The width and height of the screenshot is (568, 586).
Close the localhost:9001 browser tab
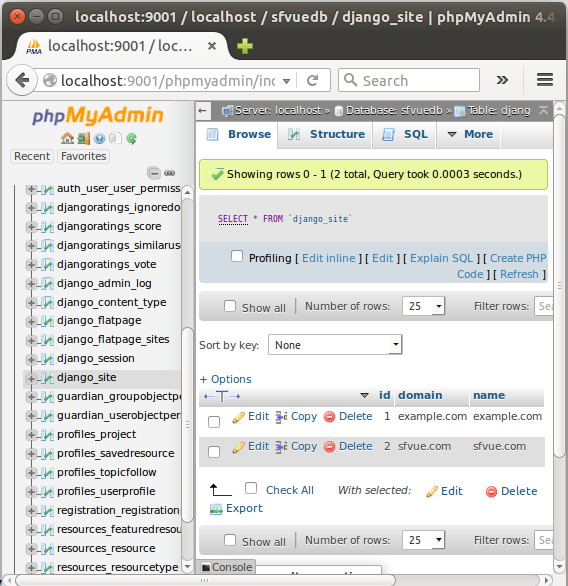tap(212, 46)
